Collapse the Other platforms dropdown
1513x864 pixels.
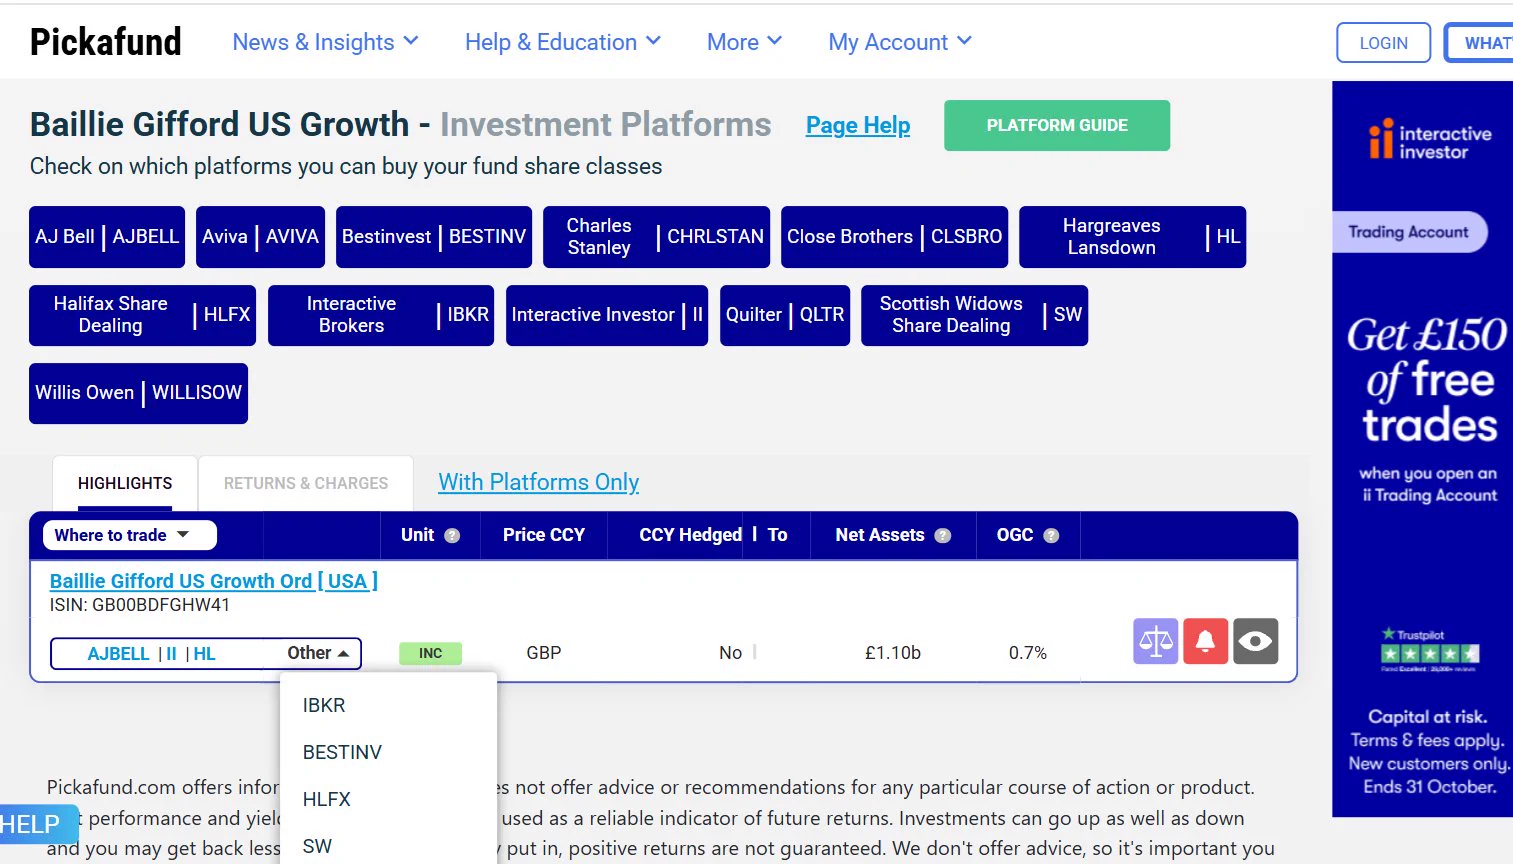[x=318, y=653]
